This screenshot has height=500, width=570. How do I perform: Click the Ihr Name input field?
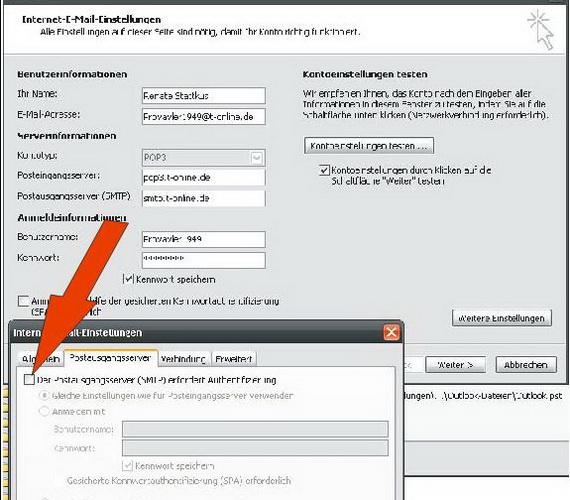pos(204,96)
